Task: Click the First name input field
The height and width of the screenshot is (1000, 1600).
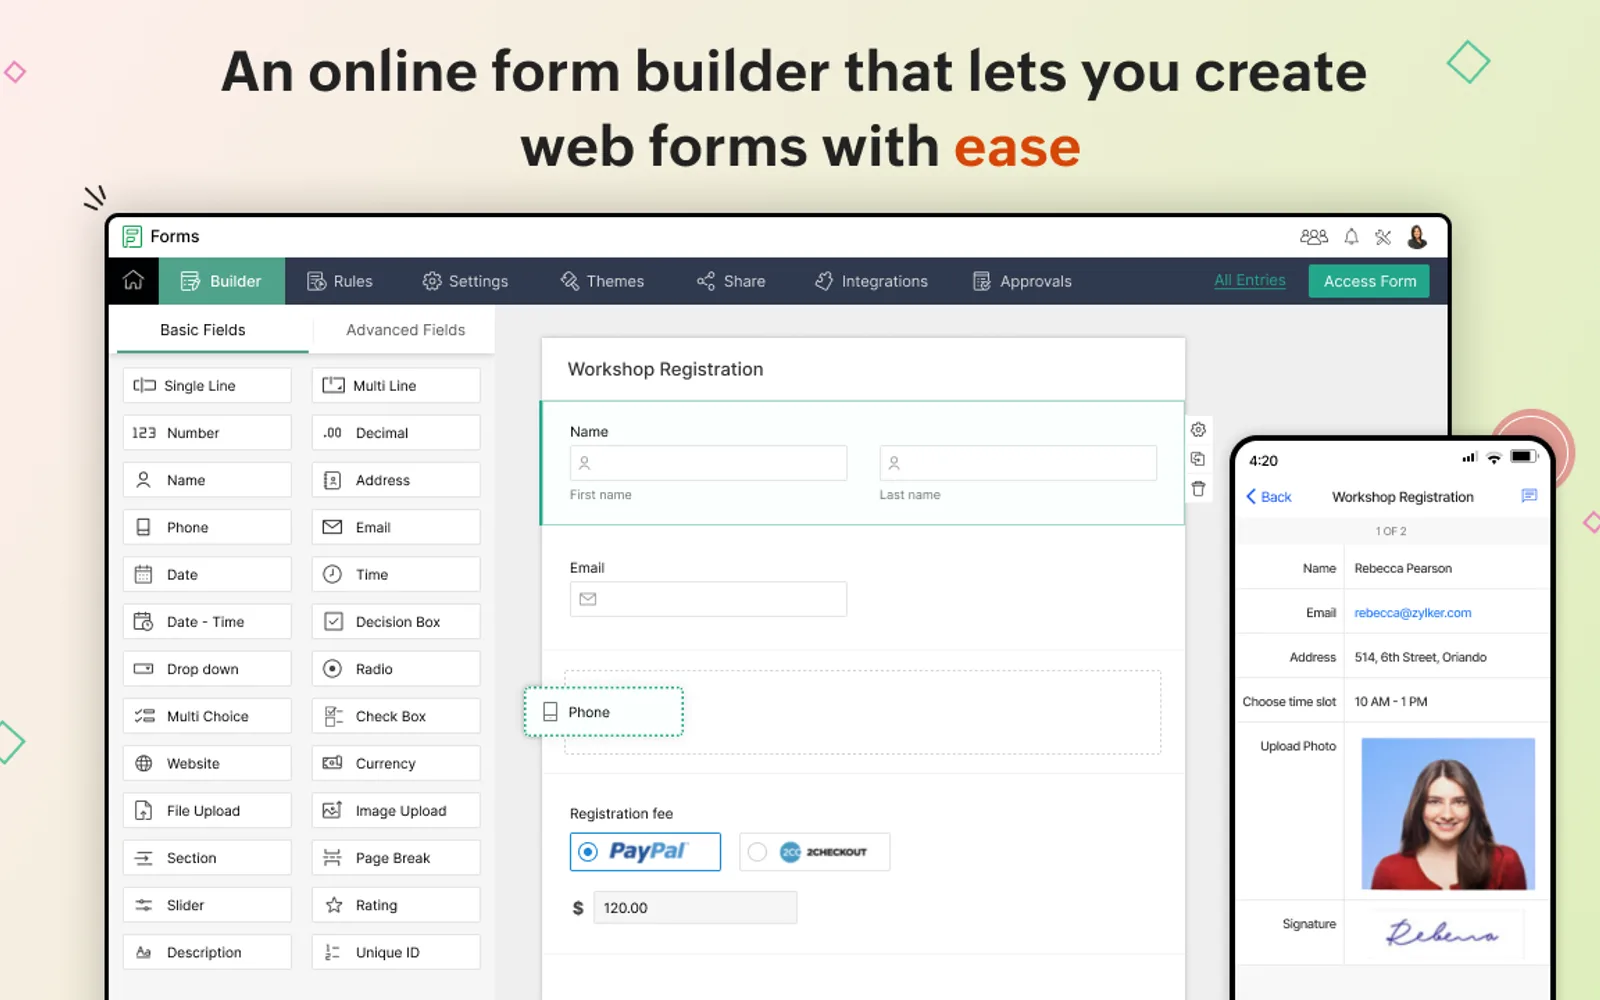Action: point(708,463)
